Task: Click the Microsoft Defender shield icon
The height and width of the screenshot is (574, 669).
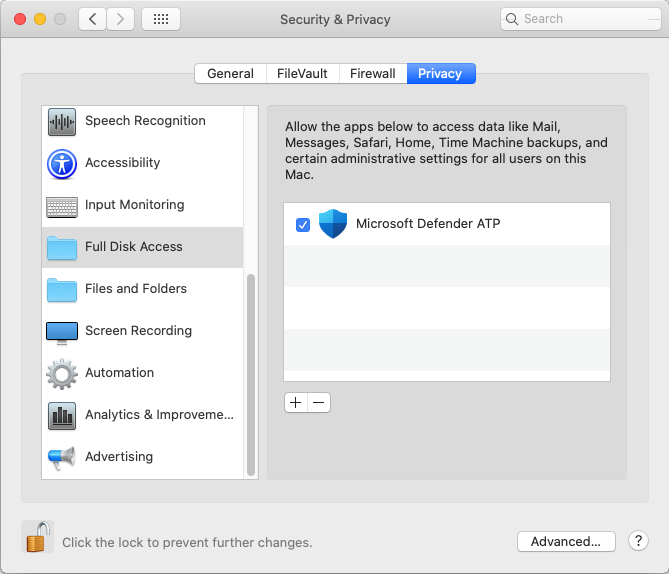Action: 333,224
